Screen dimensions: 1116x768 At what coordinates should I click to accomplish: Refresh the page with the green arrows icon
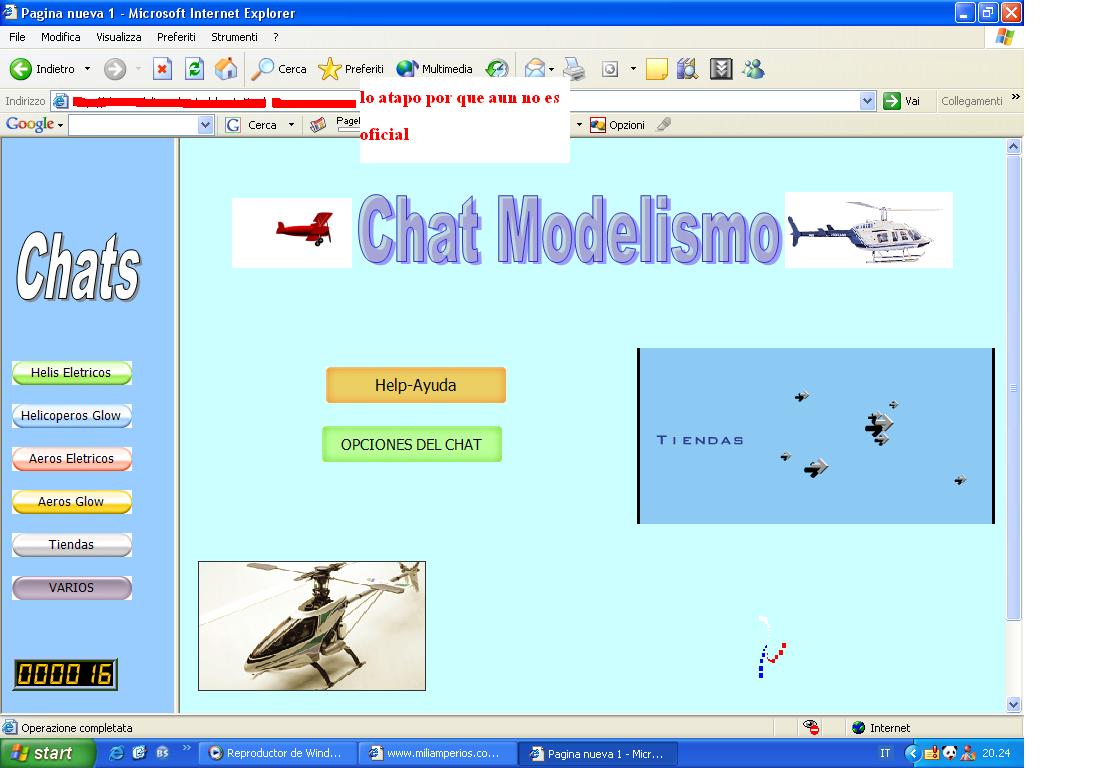194,69
